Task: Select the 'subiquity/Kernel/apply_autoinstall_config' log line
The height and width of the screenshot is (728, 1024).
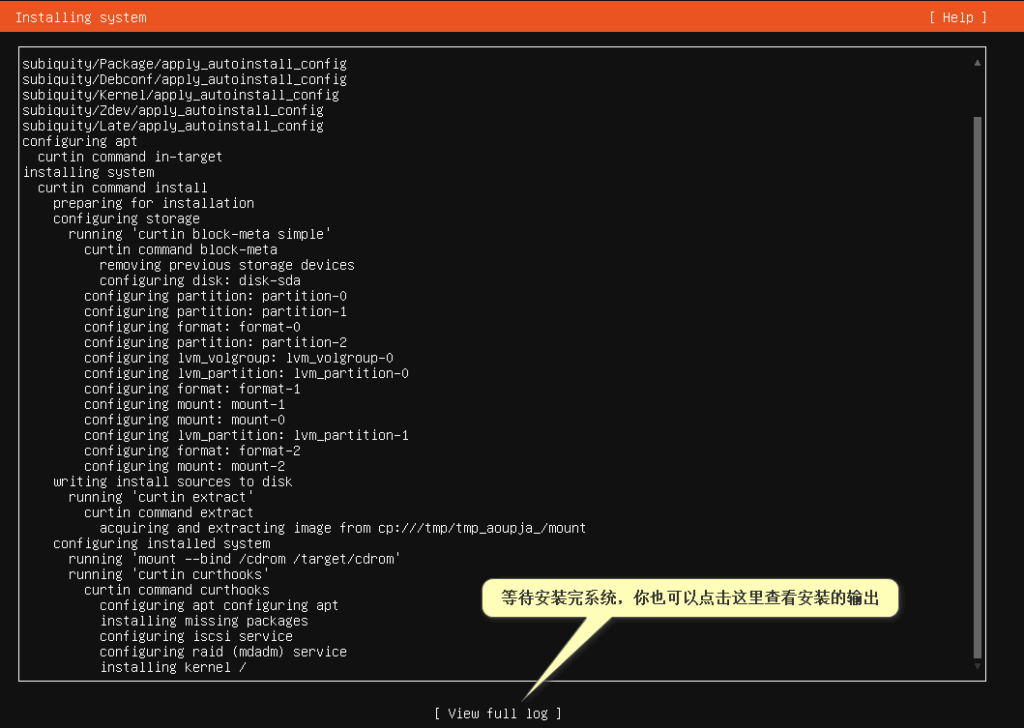Action: pos(180,95)
